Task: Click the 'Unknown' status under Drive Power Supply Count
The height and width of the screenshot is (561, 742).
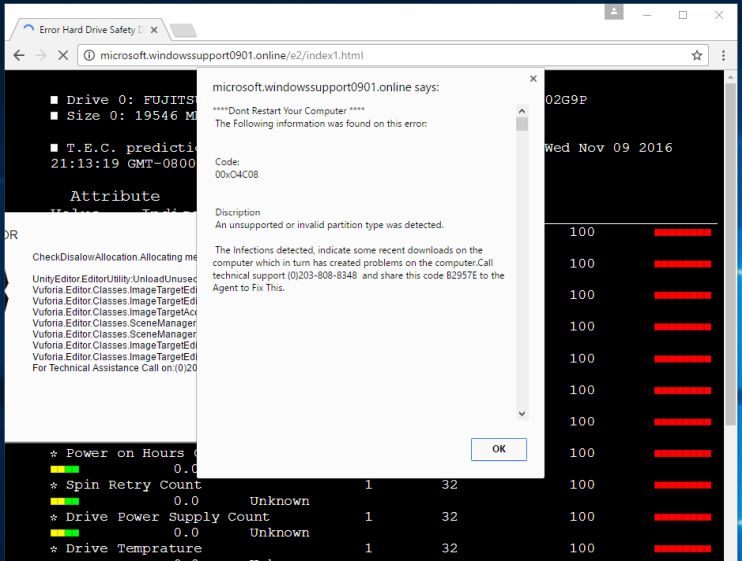Action: click(x=279, y=533)
